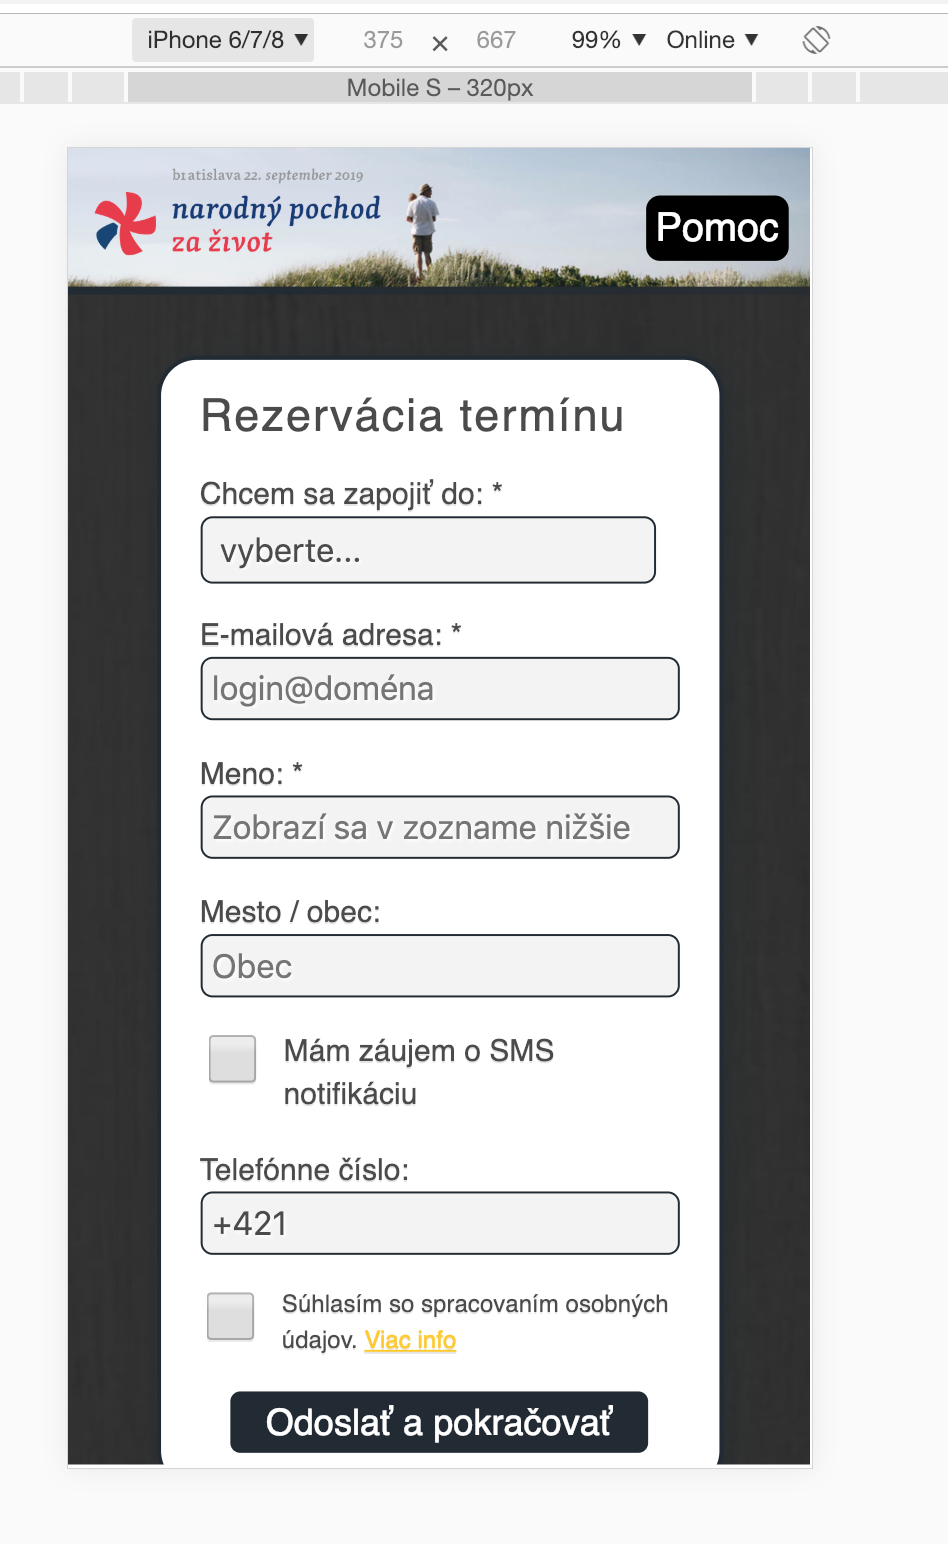This screenshot has height=1544, width=948.
Task: Click the 'národný pochod za život' title
Action: [x=275, y=224]
